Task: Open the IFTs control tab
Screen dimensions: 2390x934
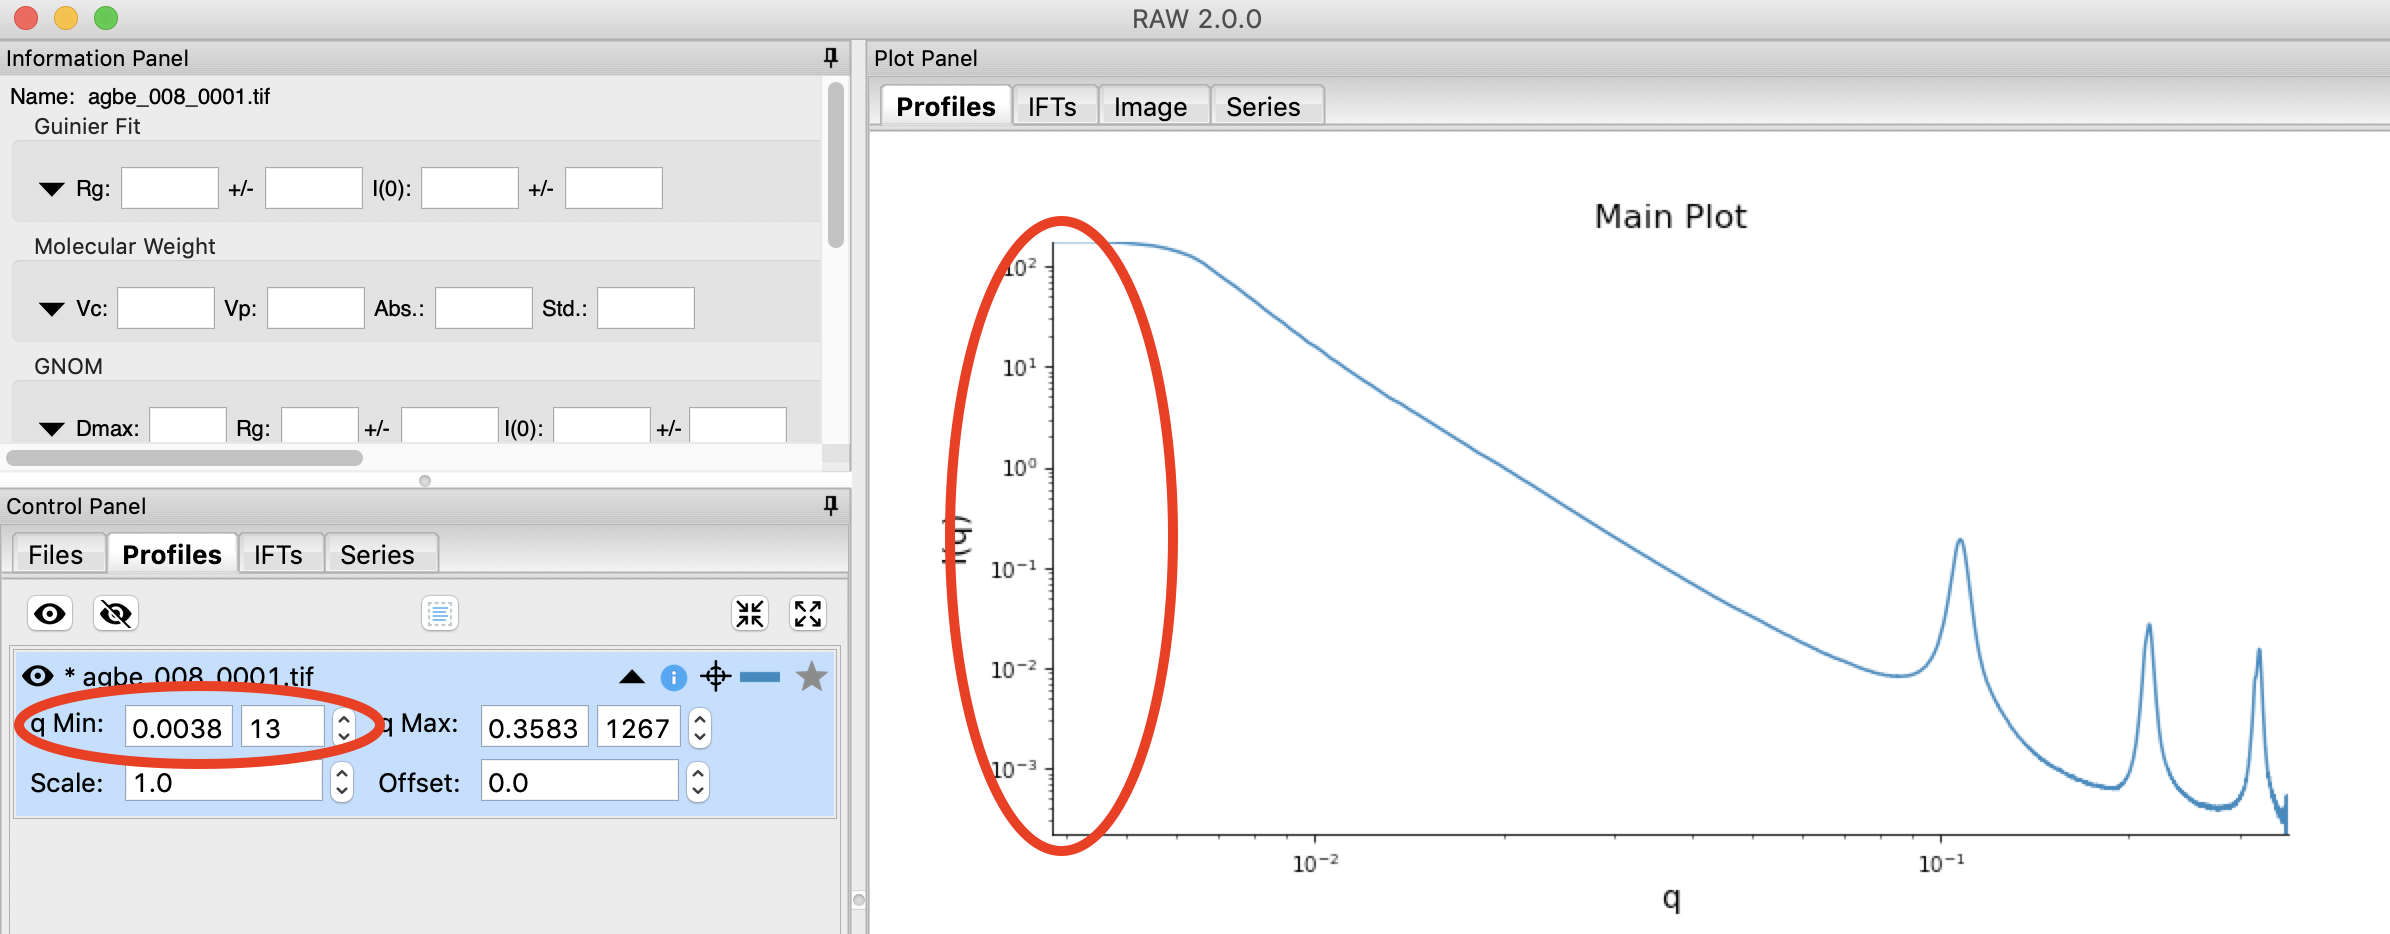Action: click(278, 554)
